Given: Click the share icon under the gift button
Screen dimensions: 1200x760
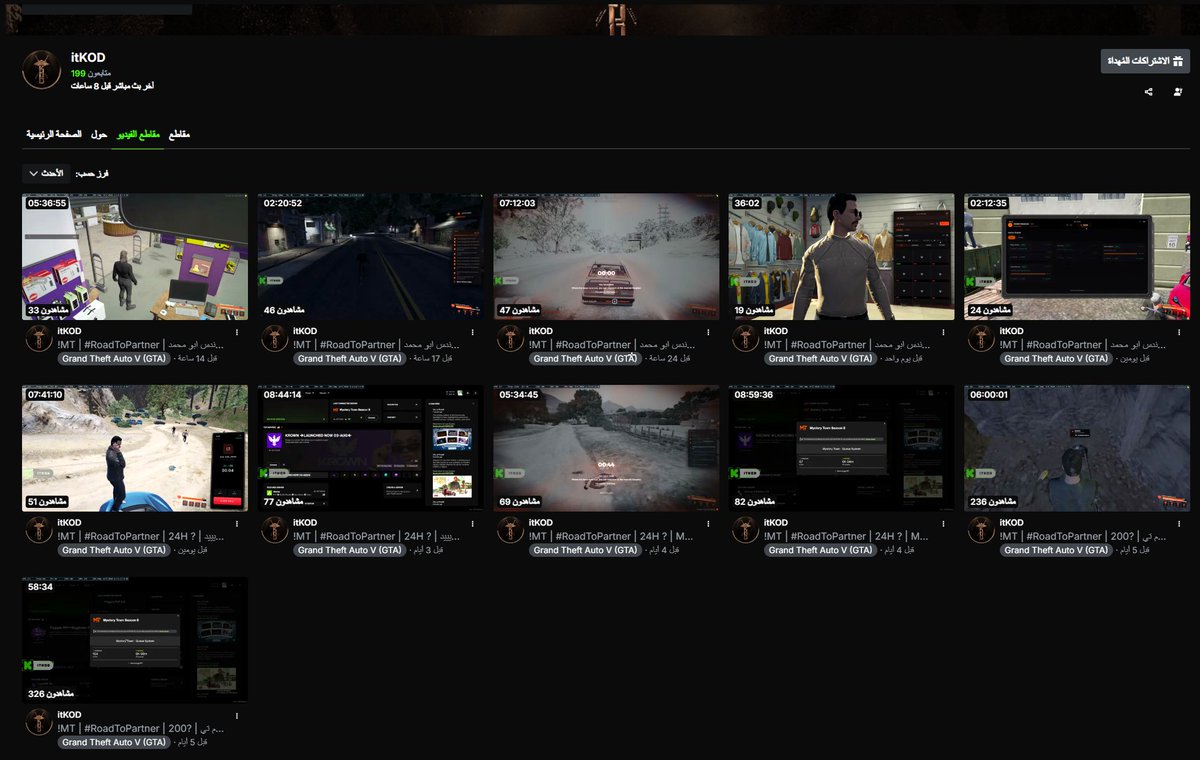Looking at the screenshot, I should 1148,92.
